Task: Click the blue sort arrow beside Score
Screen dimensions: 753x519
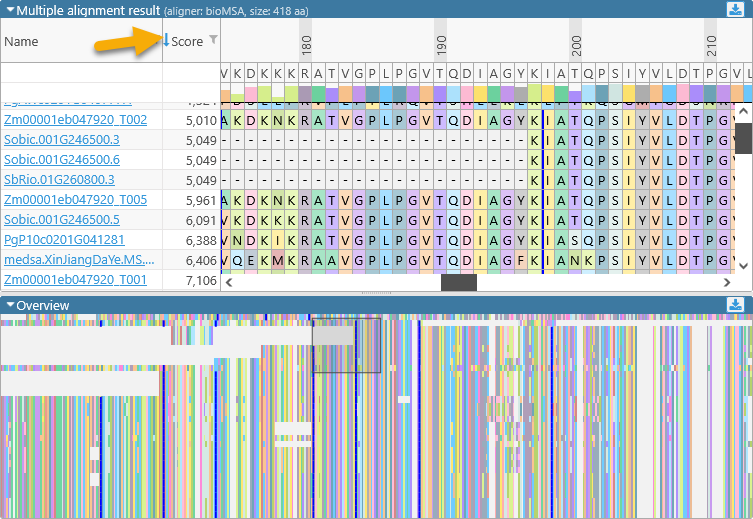Action: coord(166,41)
